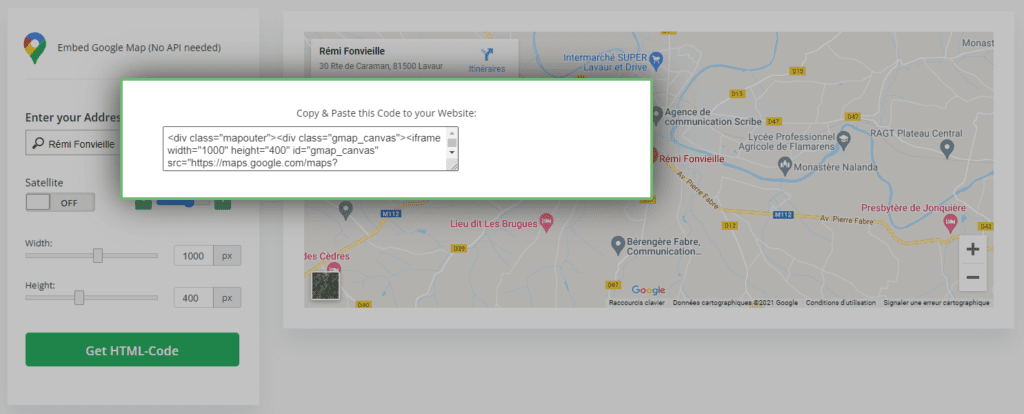This screenshot has width=1024, height=414.
Task: Click the M112 road badge near Presbytère
Action: click(782, 214)
